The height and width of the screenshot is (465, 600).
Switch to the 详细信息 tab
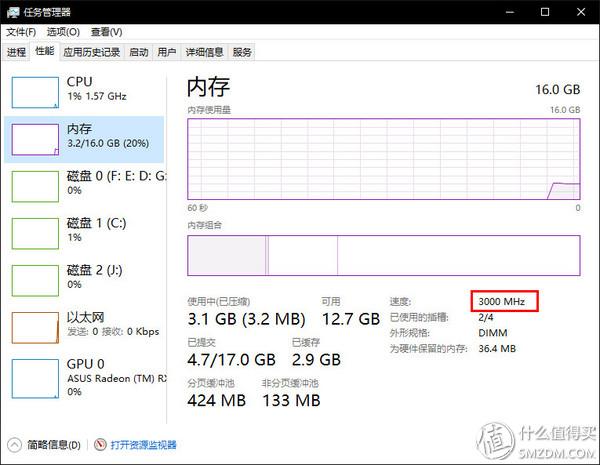(x=204, y=52)
